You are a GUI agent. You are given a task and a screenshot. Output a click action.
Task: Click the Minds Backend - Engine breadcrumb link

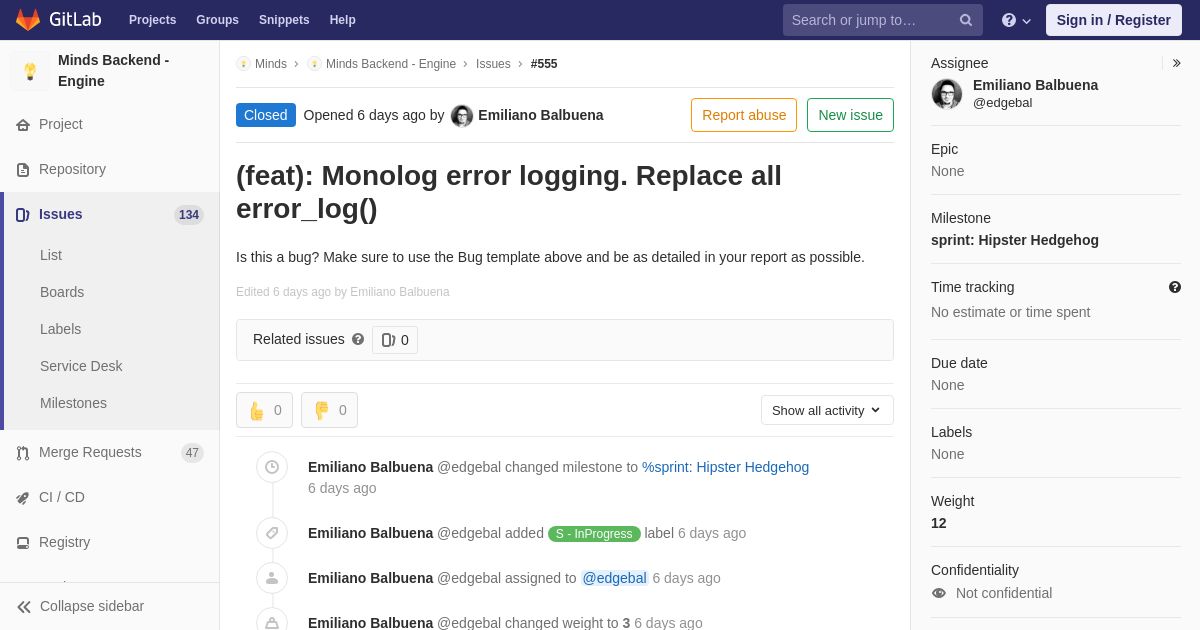tap(391, 64)
